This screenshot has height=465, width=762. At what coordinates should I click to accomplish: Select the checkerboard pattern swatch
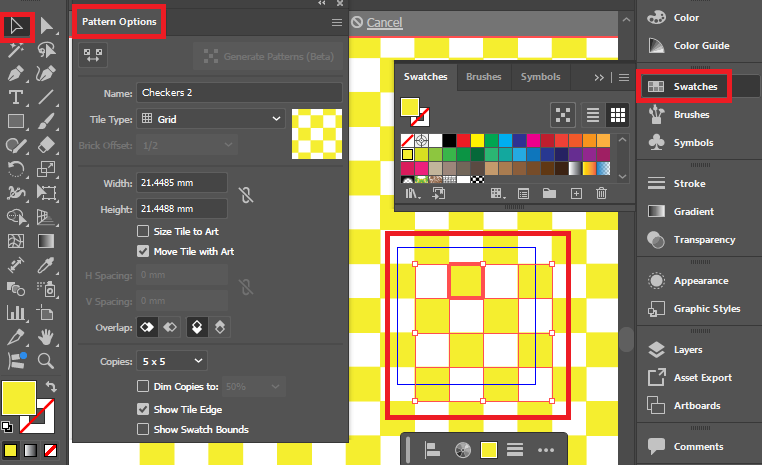(x=477, y=179)
